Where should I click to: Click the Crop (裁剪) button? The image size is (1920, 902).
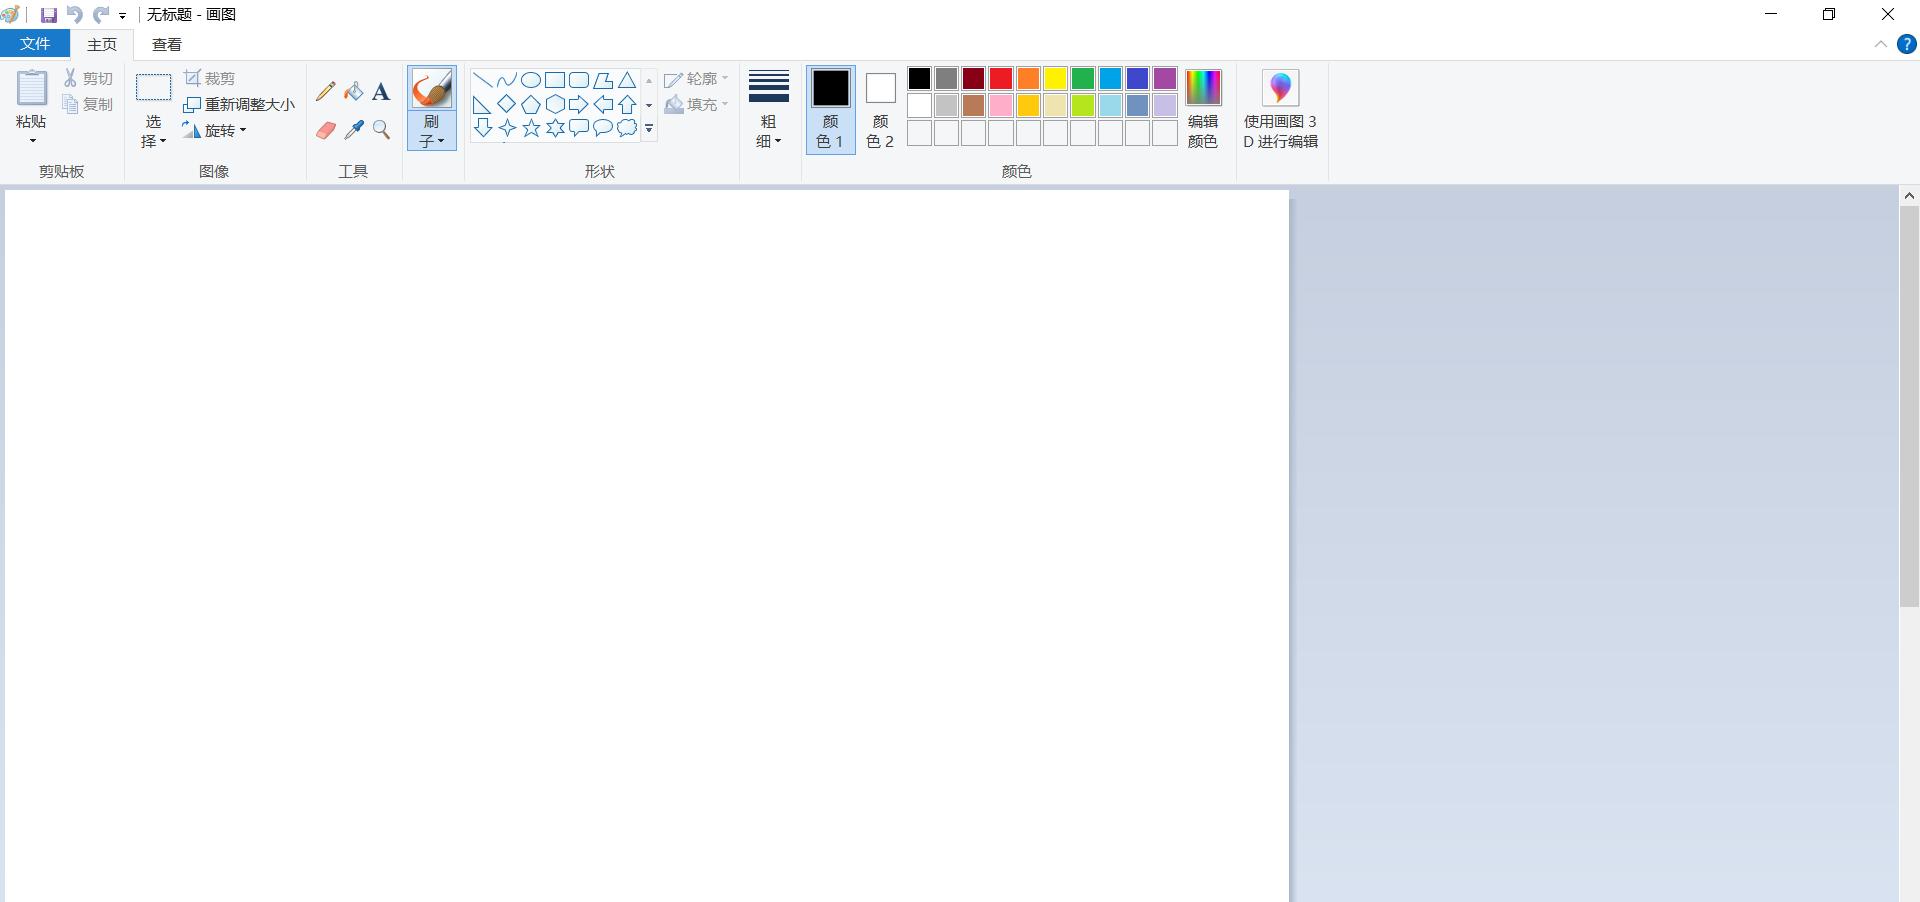pos(209,78)
